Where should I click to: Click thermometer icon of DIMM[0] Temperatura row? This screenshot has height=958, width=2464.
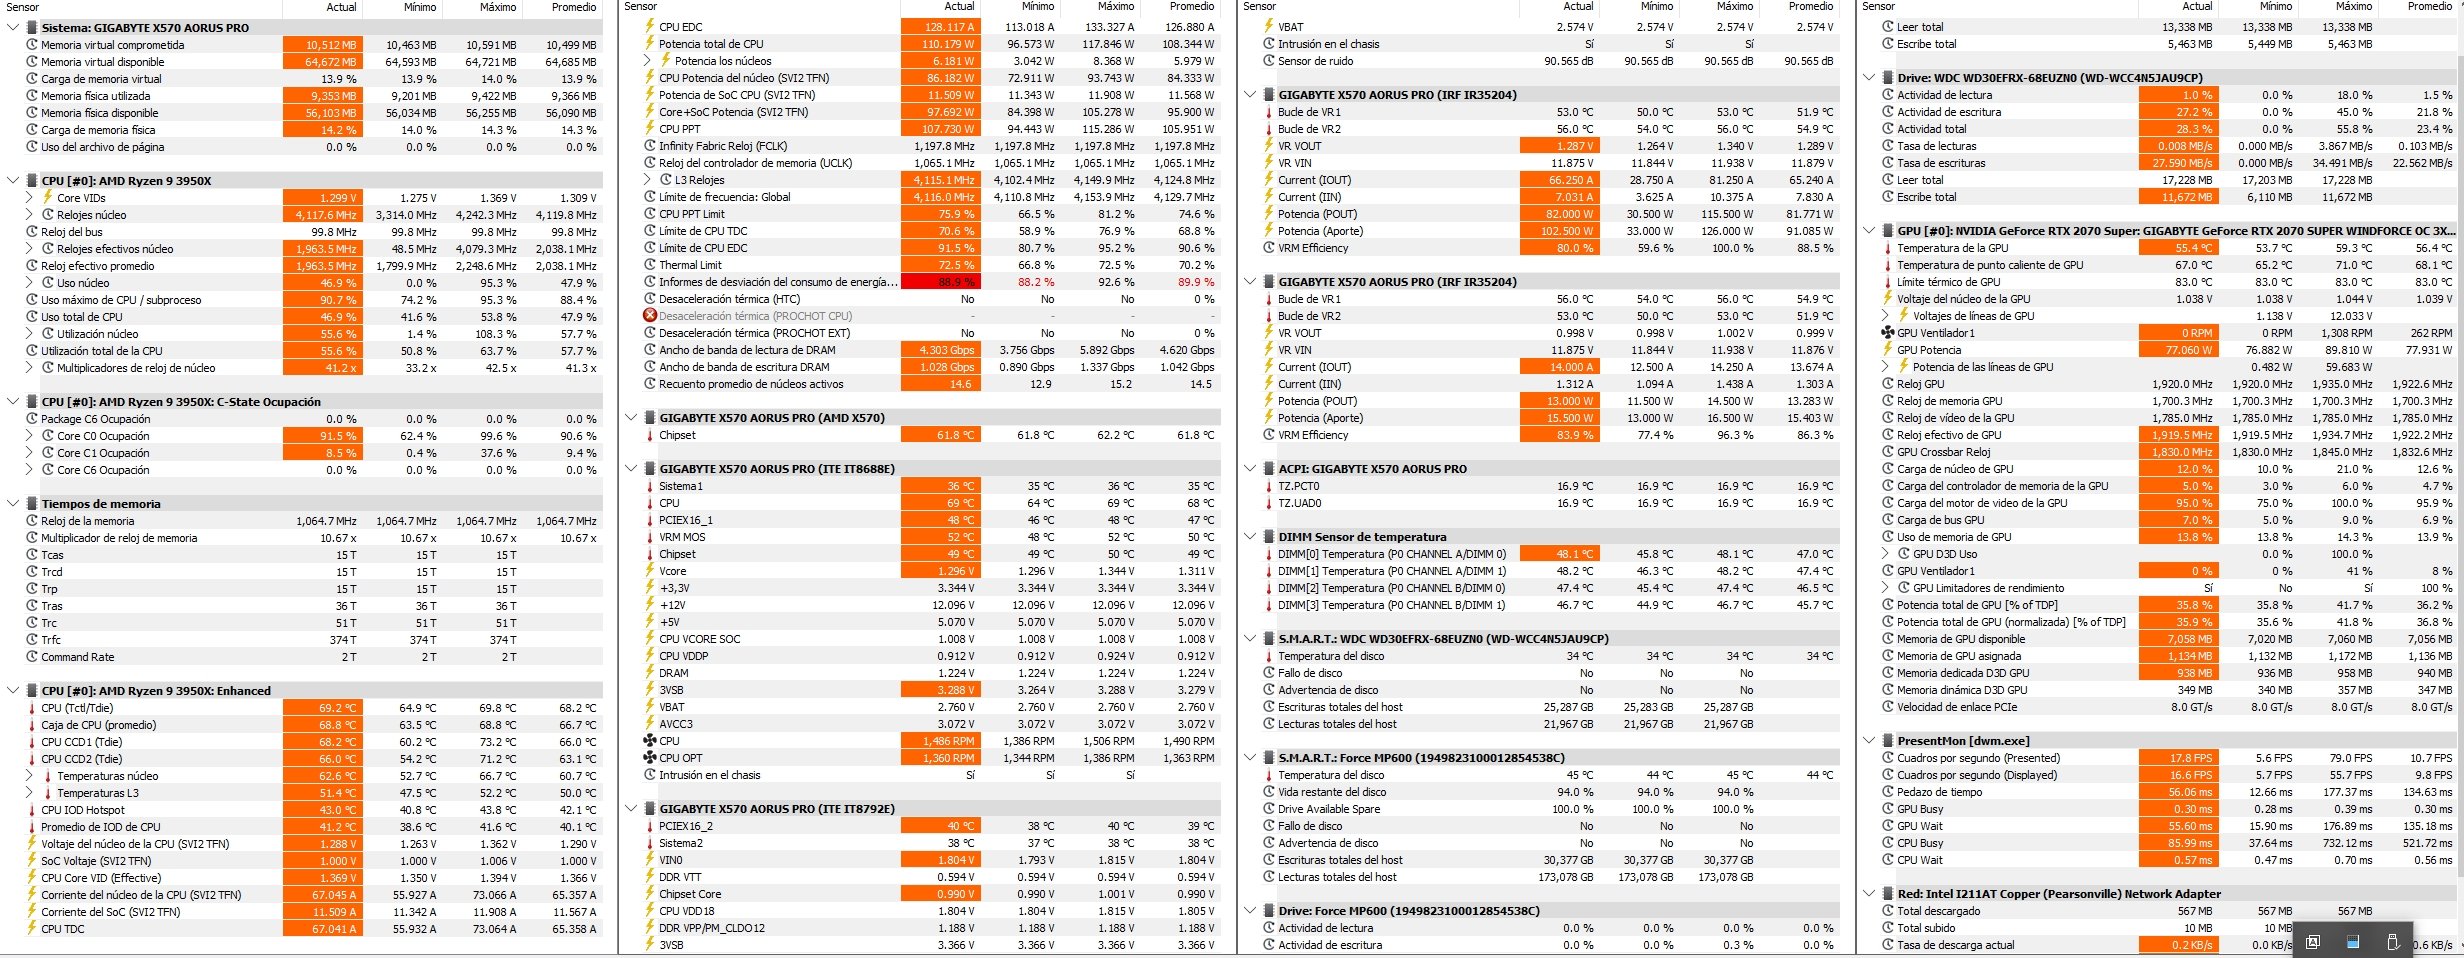(x=1269, y=554)
